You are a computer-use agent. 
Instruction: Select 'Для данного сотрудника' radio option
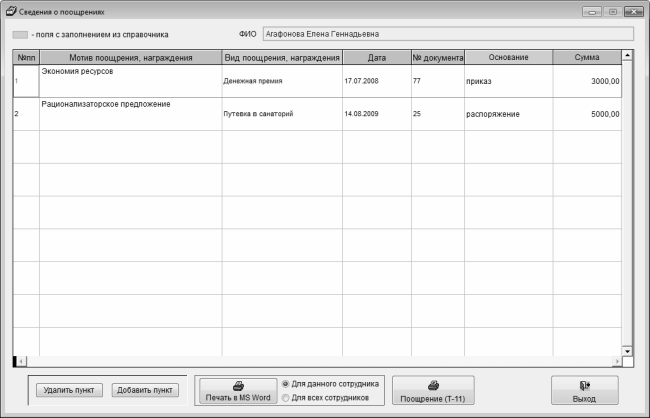[x=286, y=383]
